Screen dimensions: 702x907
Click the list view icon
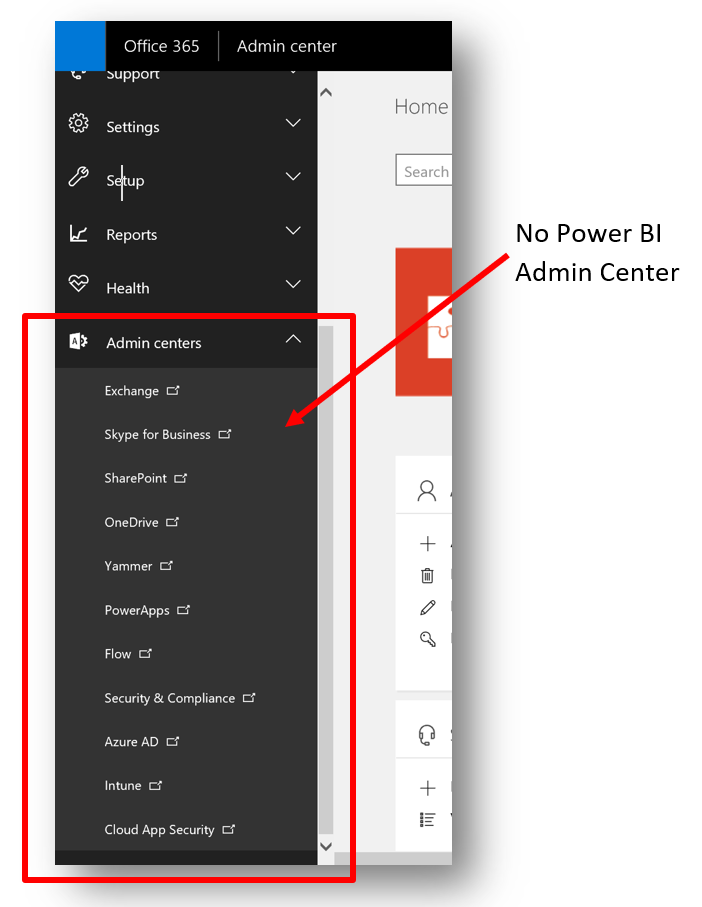(427, 820)
